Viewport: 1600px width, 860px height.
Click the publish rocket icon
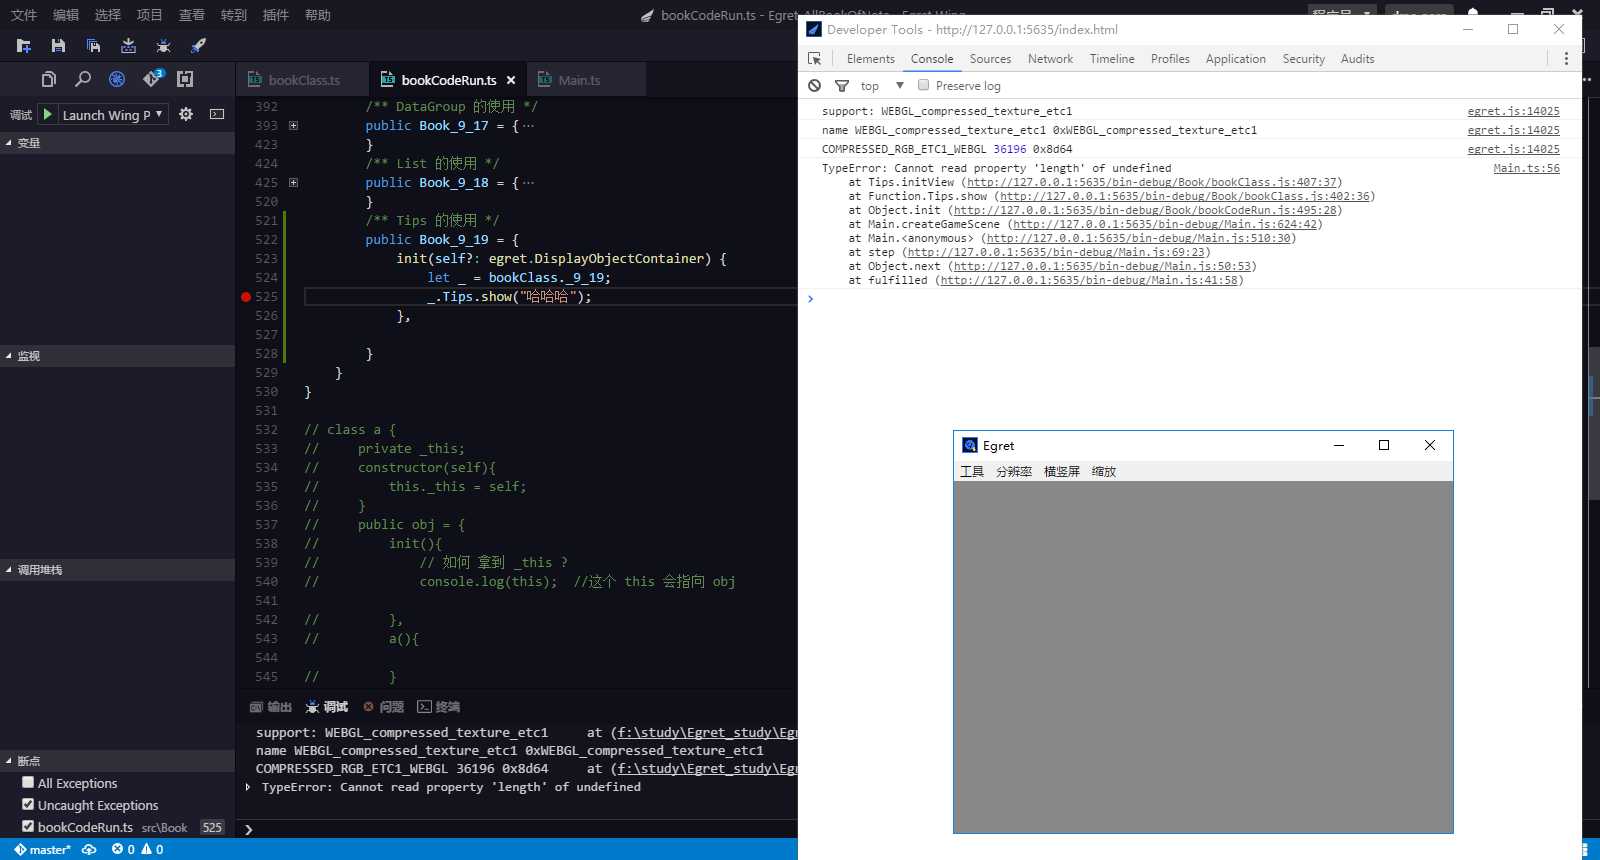pyautogui.click(x=198, y=46)
